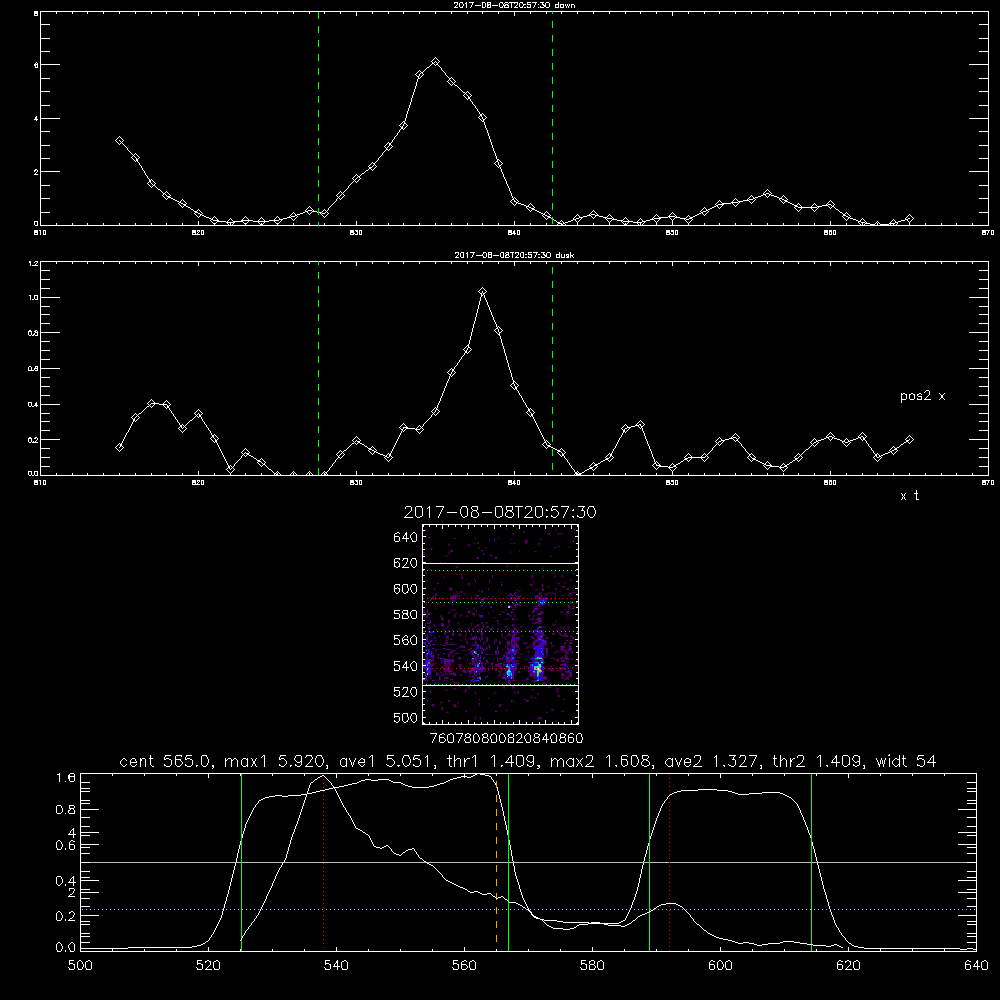
Task: Click the '760780800820840860' spectrogram x-axis label
Action: (x=506, y=739)
